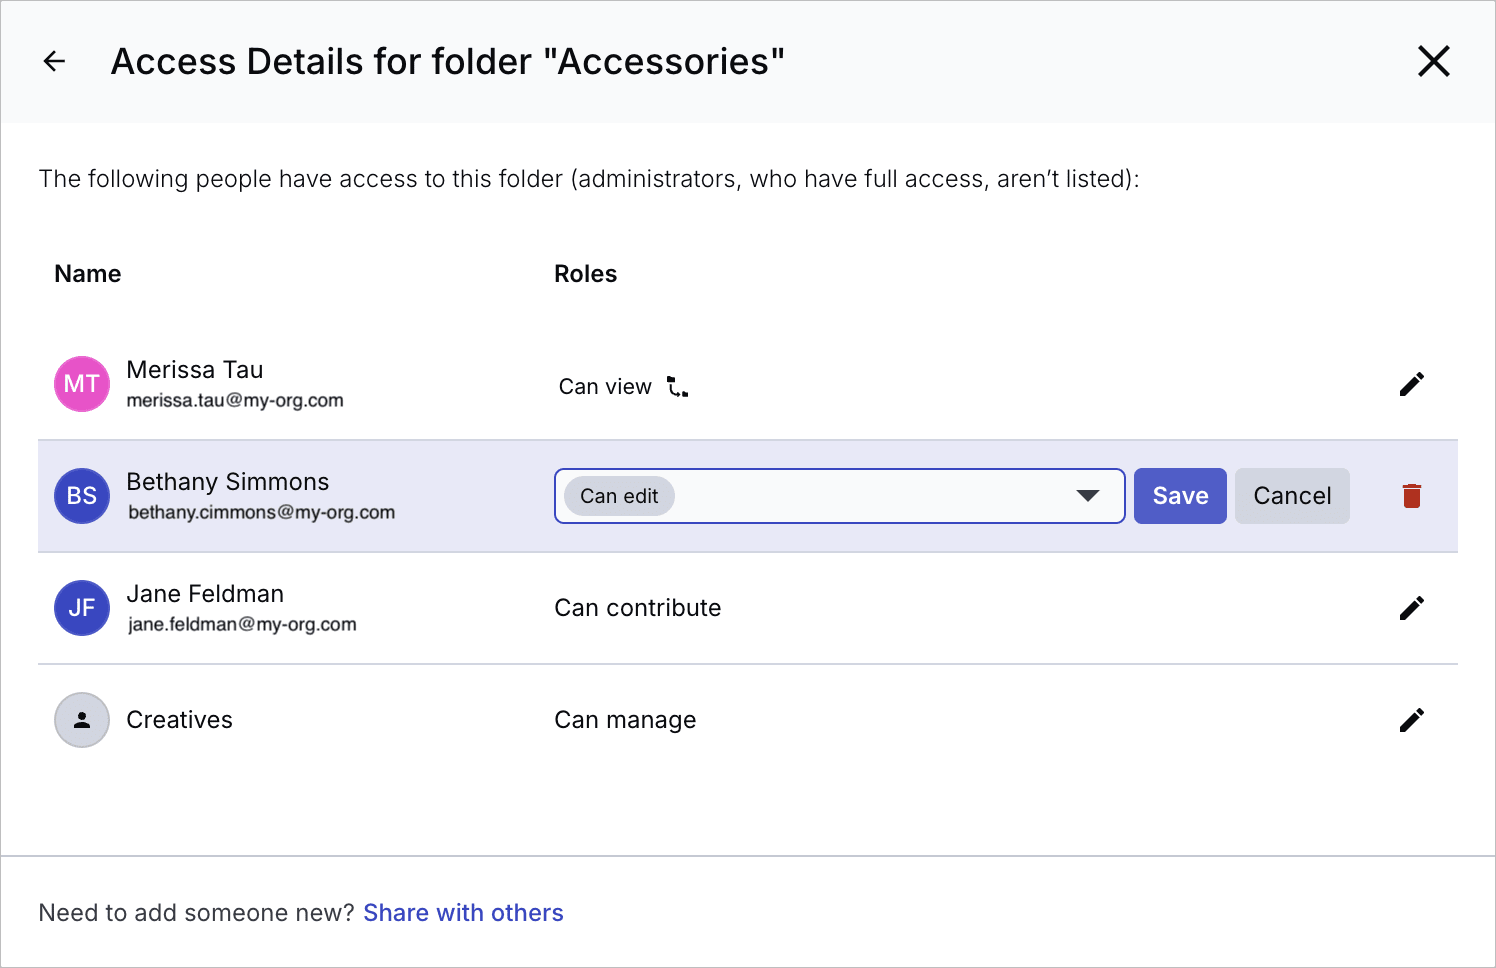
Task: Click email bethany.cimmons@my-org.com
Action: 262,513
